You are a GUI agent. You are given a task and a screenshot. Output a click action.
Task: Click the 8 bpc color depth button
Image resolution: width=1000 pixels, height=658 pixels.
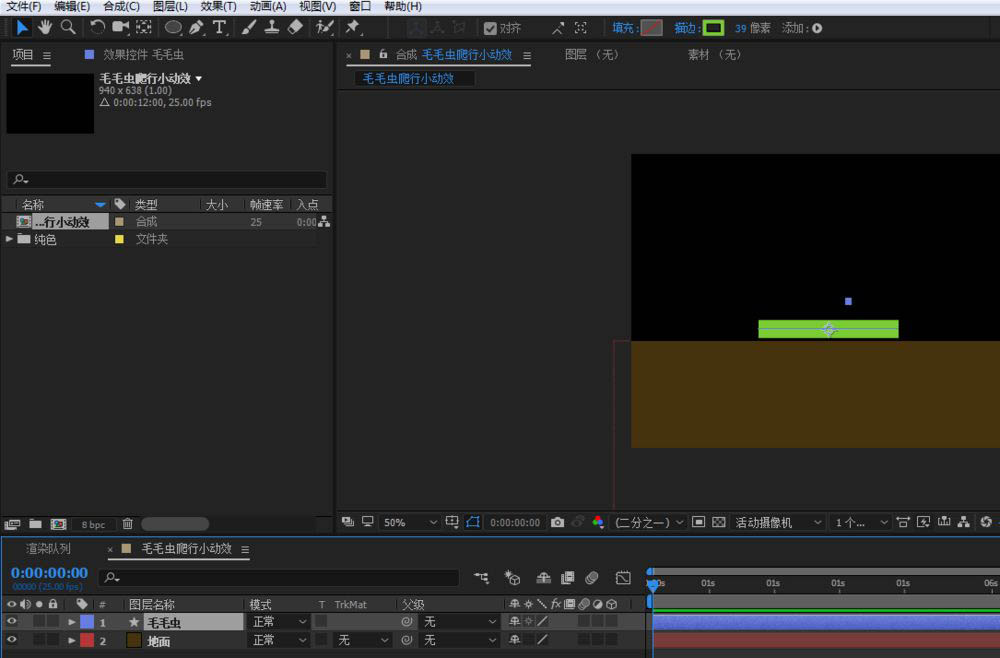(x=93, y=524)
